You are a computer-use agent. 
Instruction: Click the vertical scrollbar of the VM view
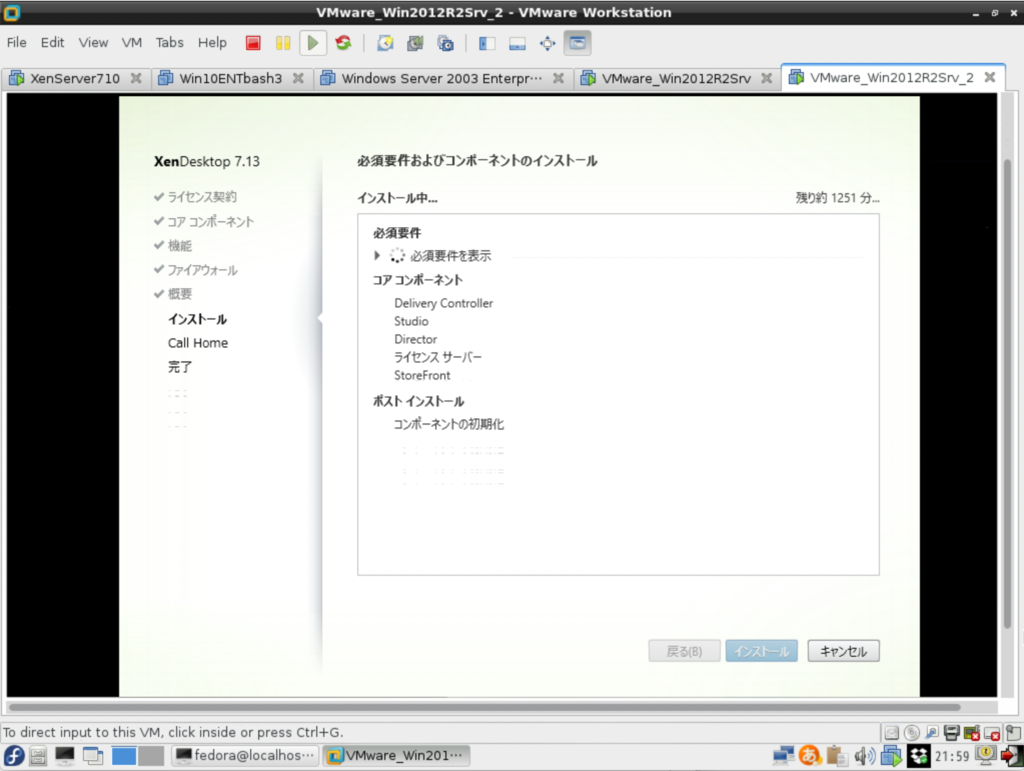(x=1008, y=394)
